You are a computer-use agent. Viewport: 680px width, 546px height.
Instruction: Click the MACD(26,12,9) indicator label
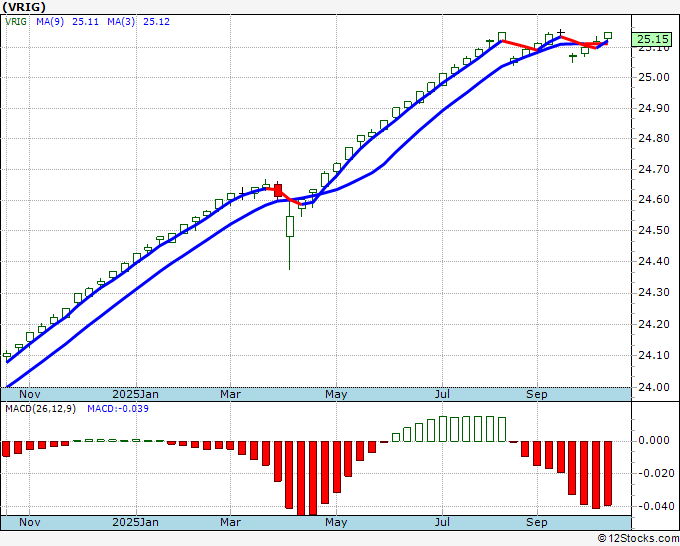click(x=40, y=409)
